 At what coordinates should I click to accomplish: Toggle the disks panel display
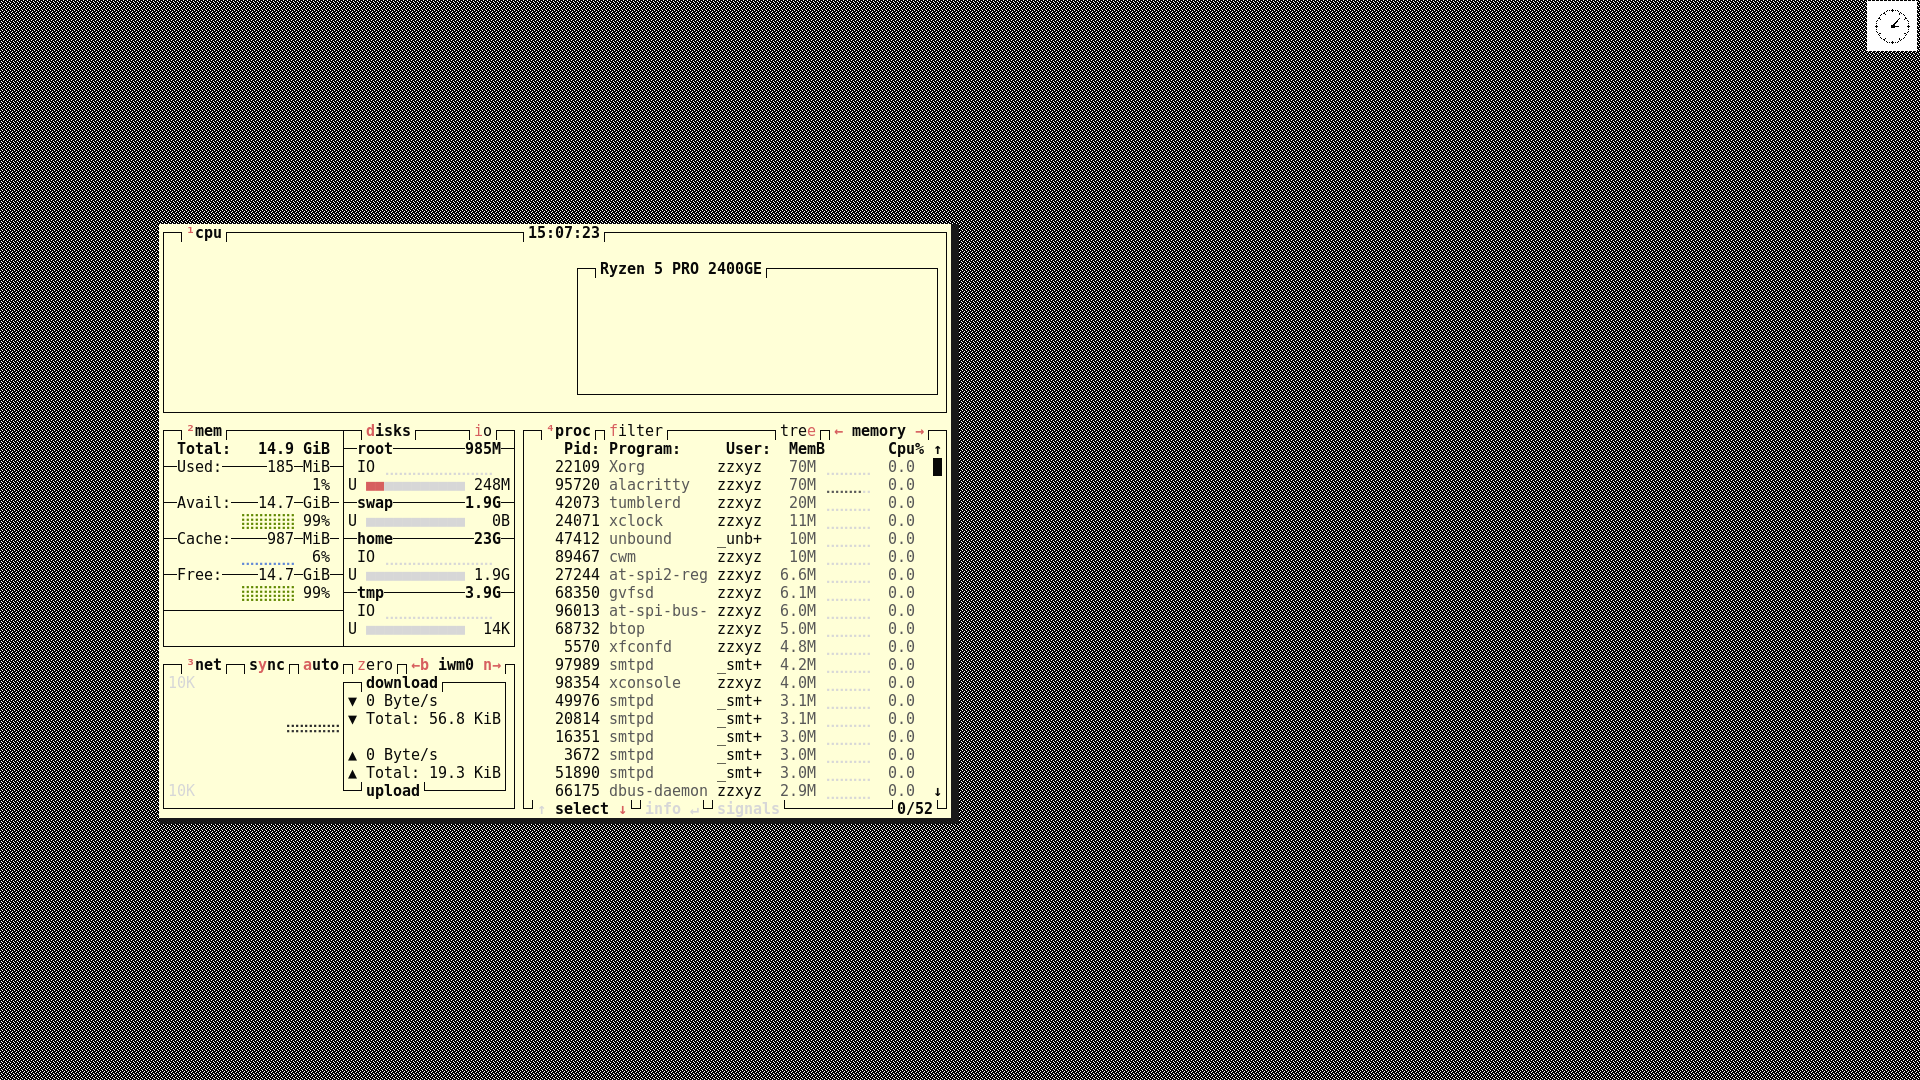[x=388, y=431]
